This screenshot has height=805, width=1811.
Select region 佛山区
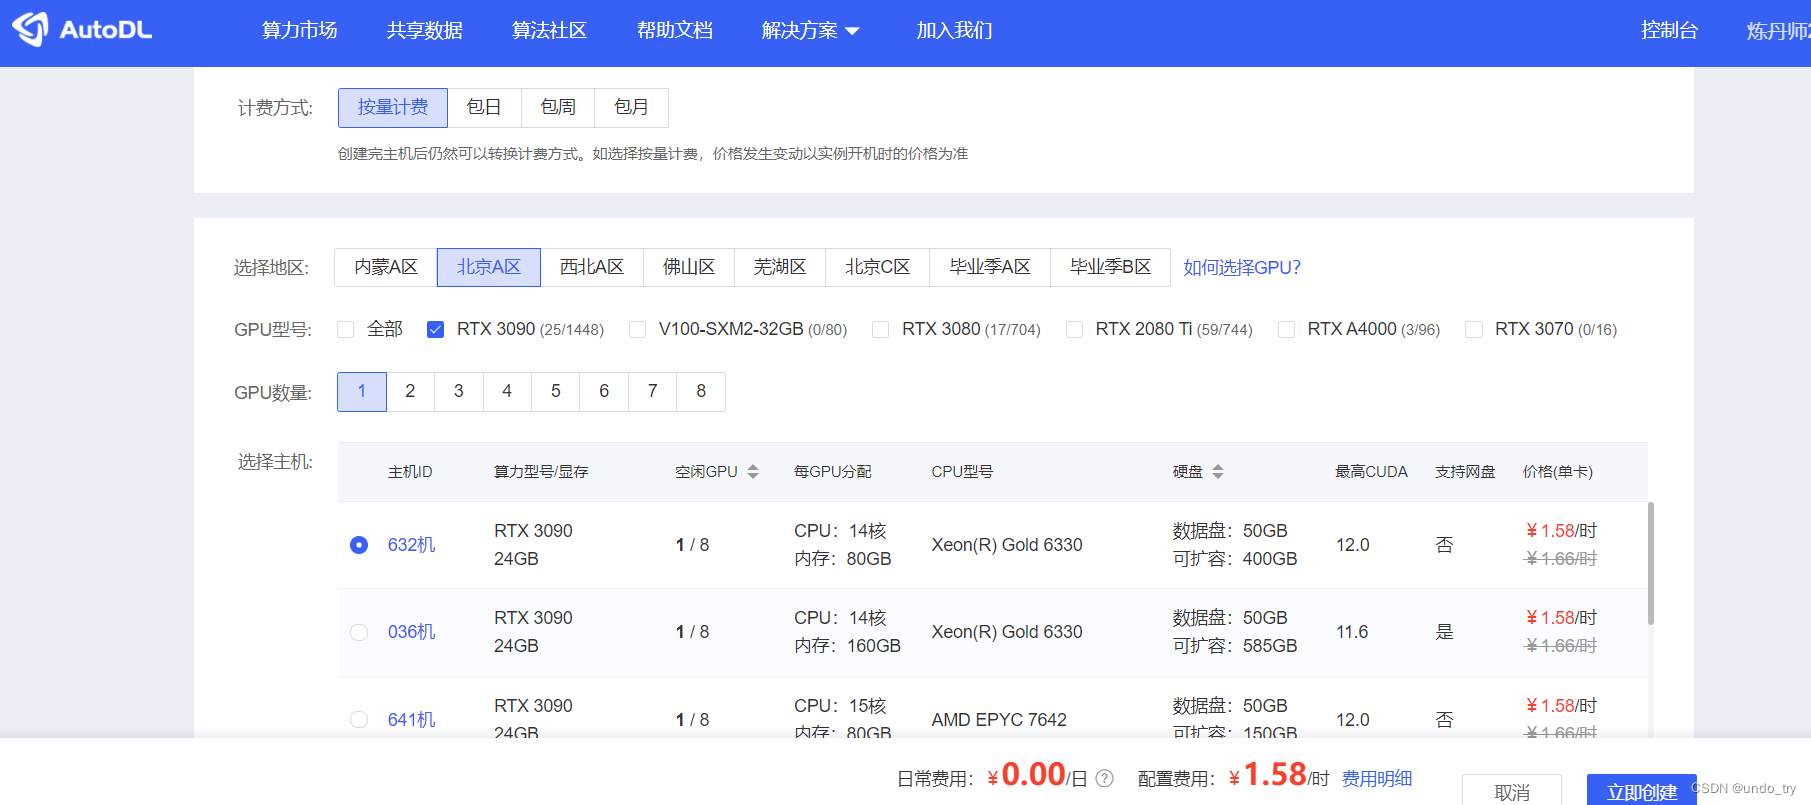coord(689,267)
